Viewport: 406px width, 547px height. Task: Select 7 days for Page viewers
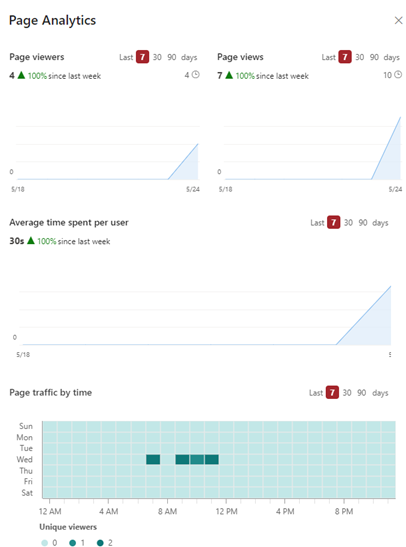pyautogui.click(x=142, y=57)
